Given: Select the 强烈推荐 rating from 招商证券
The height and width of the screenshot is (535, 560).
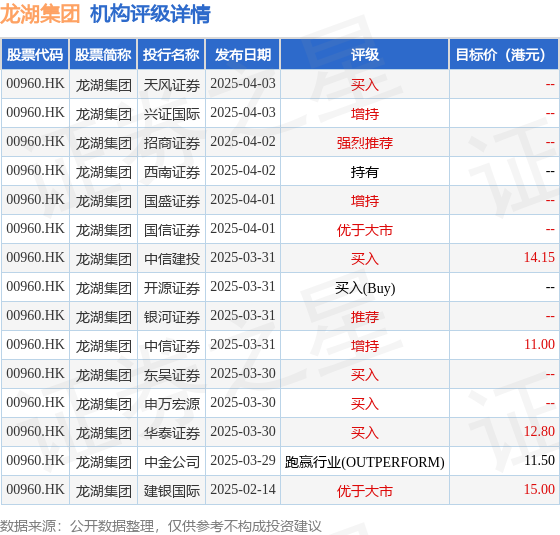Looking at the screenshot, I should point(365,142).
